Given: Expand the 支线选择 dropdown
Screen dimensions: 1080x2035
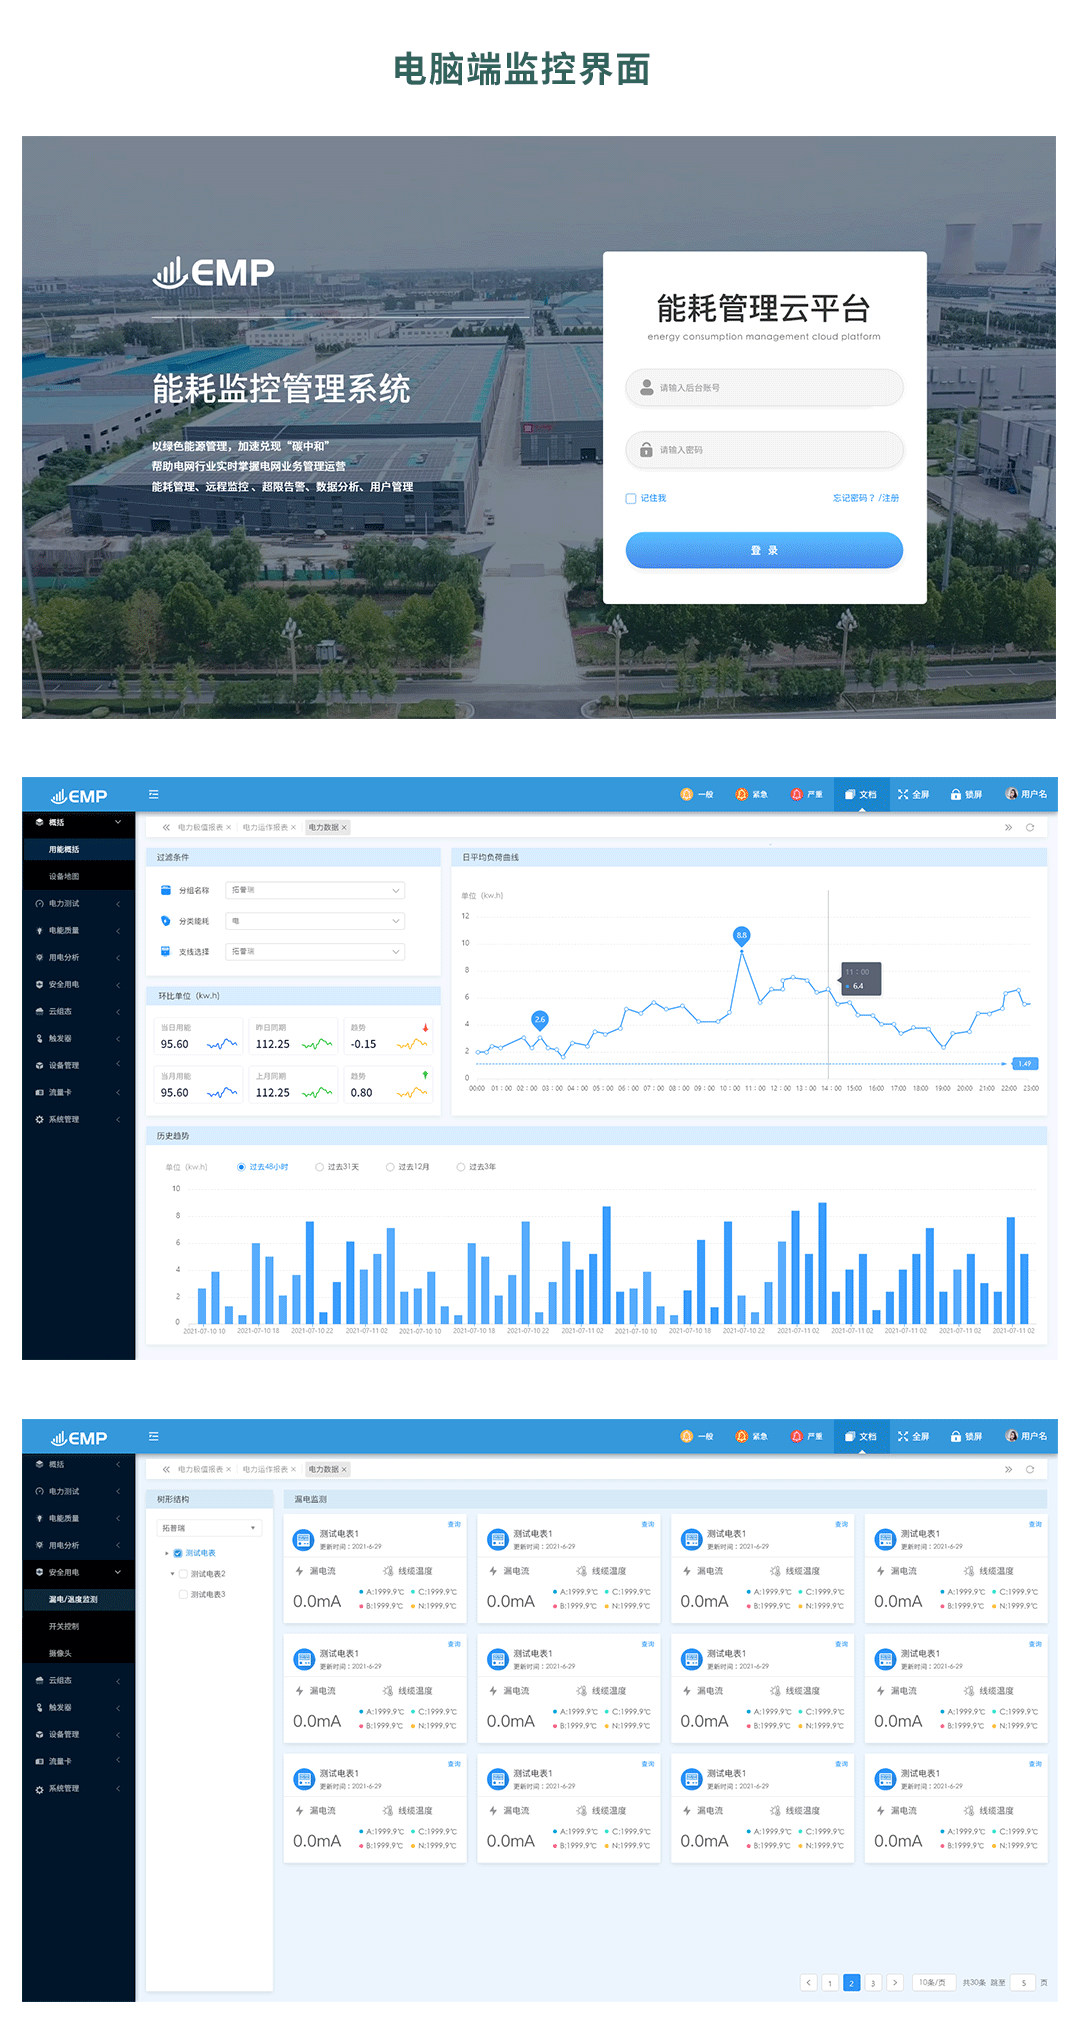Looking at the screenshot, I should pyautogui.click(x=315, y=952).
